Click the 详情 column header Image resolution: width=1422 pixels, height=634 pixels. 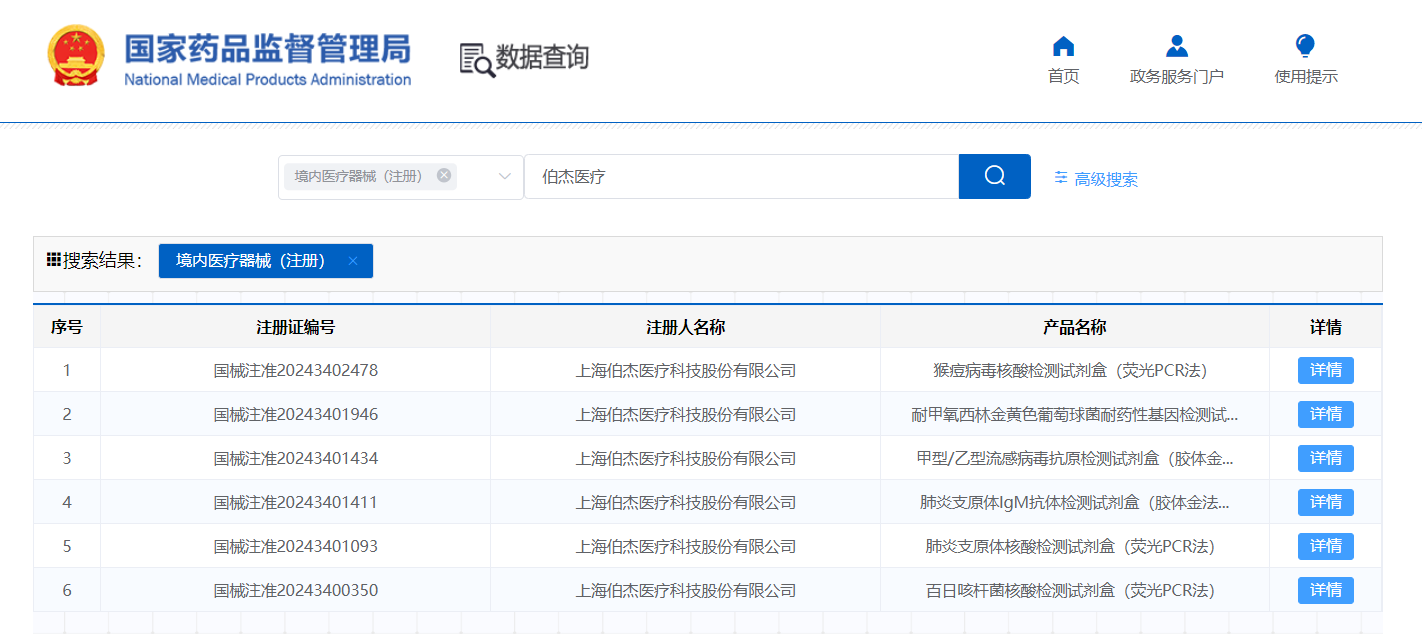click(x=1326, y=327)
